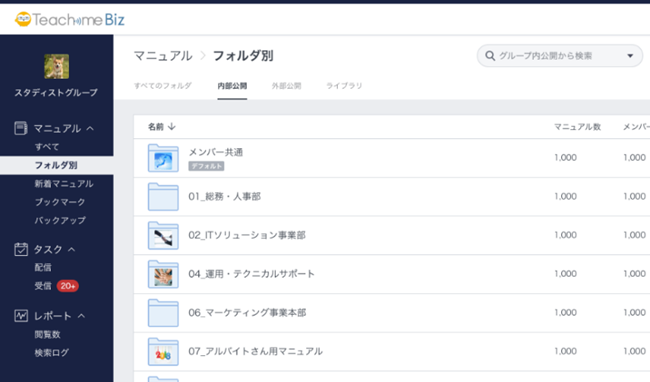Click メンバー共通 folder icon

point(163,158)
